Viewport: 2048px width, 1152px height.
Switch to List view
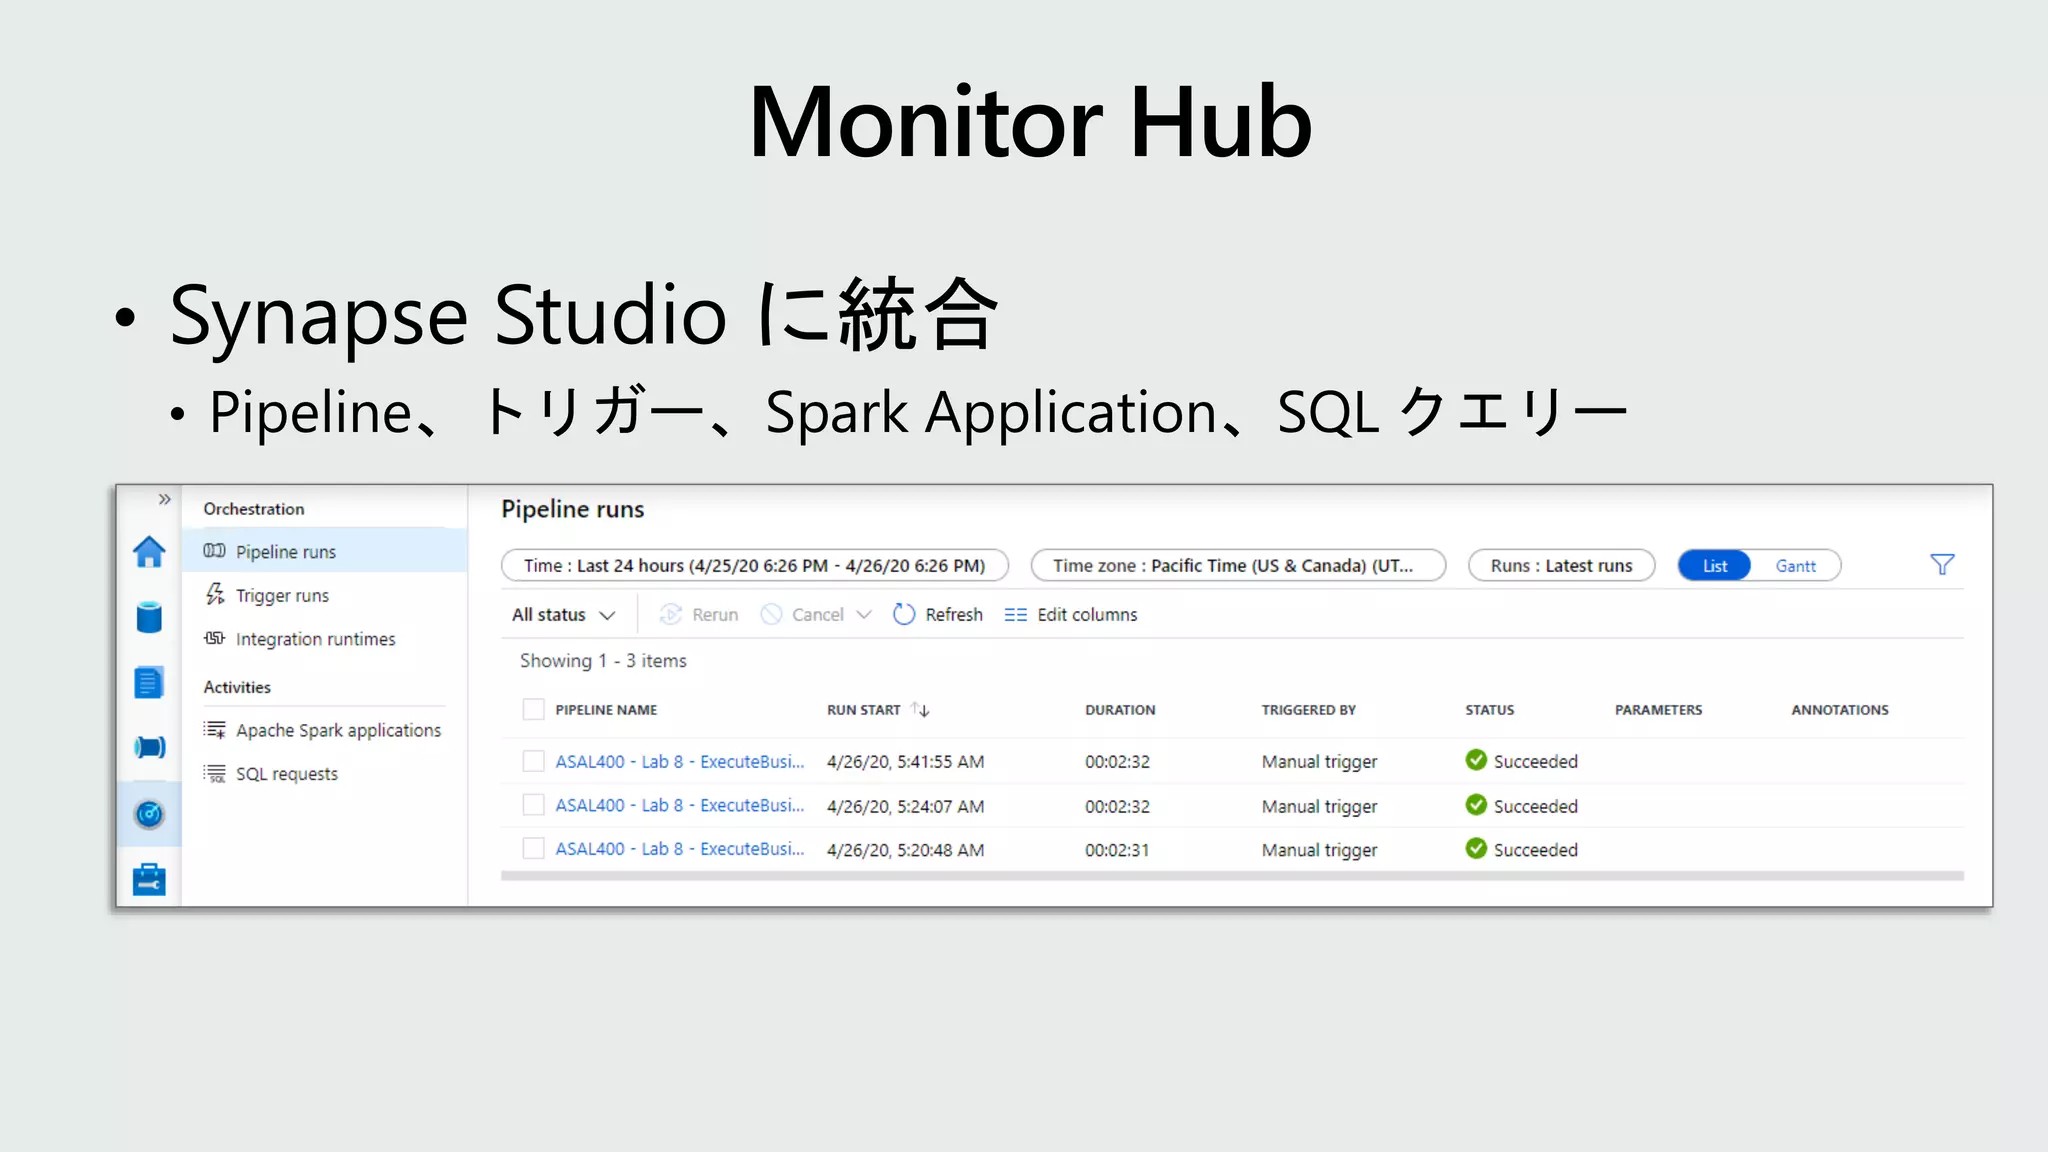click(x=1715, y=565)
